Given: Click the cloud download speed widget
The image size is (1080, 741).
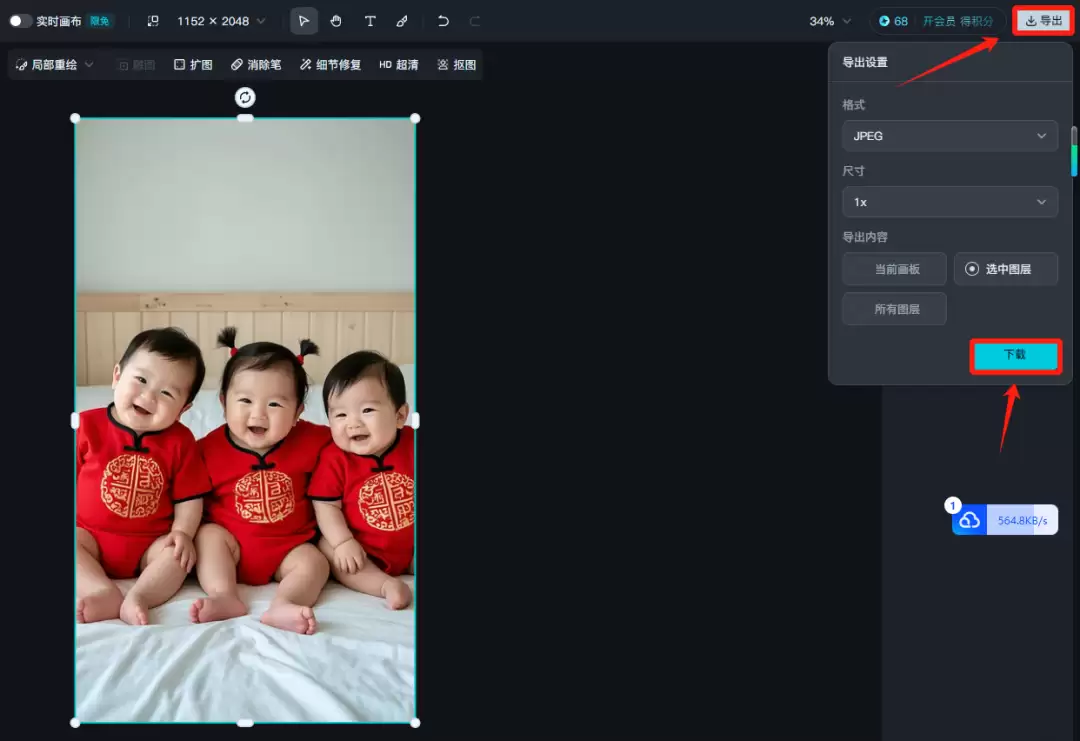Looking at the screenshot, I should (x=1004, y=520).
